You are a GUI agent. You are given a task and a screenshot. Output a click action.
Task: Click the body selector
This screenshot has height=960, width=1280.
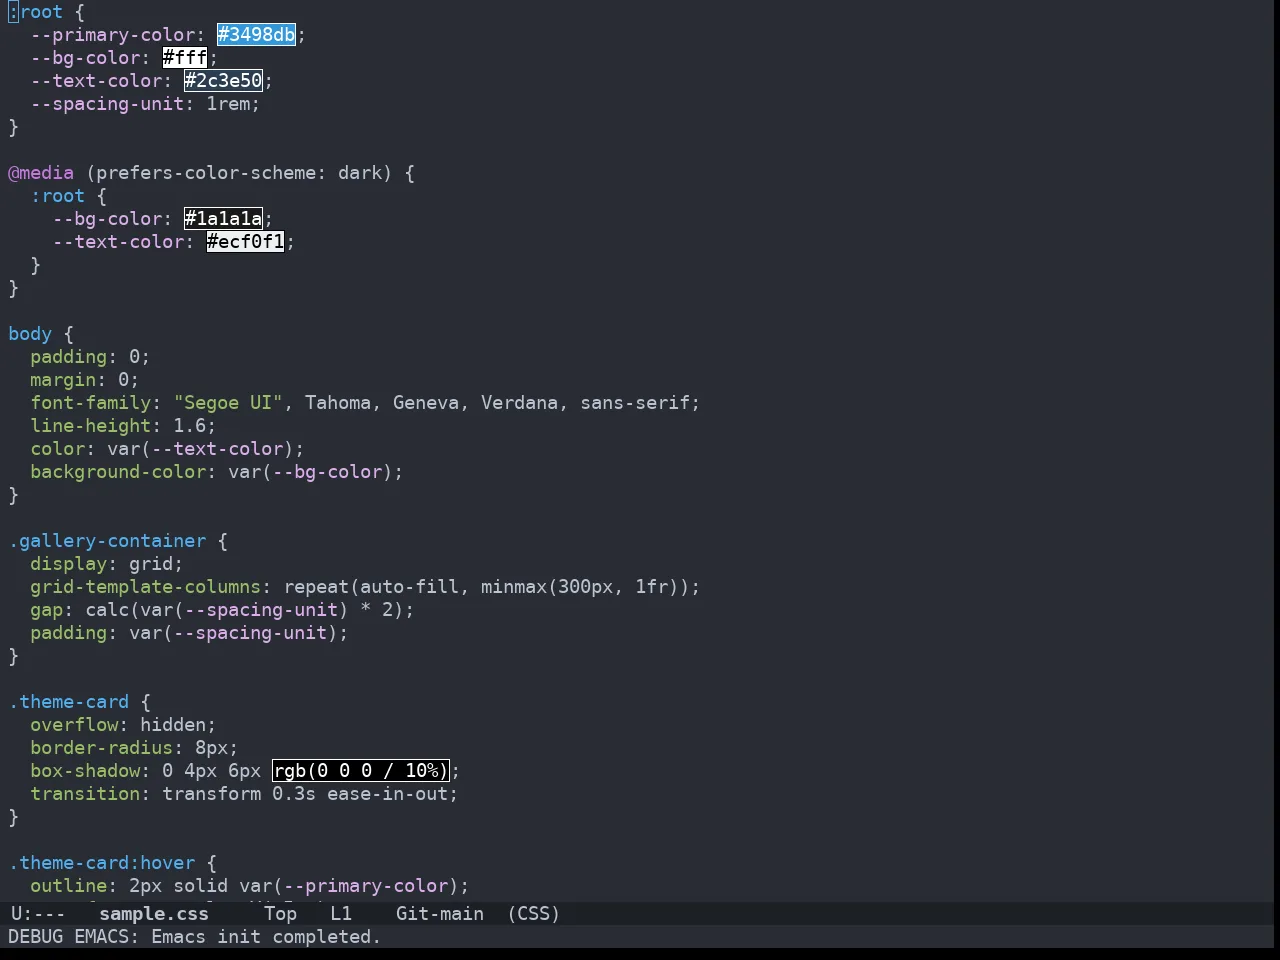(30, 334)
